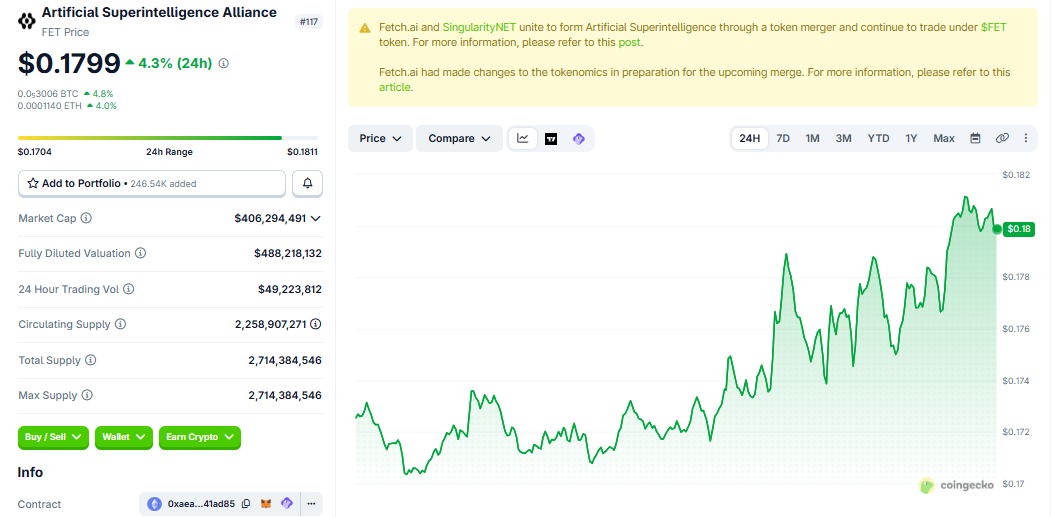The image size is (1051, 517).
Task: Open 24 Hour Trading Vol info icon
Action: (x=129, y=289)
